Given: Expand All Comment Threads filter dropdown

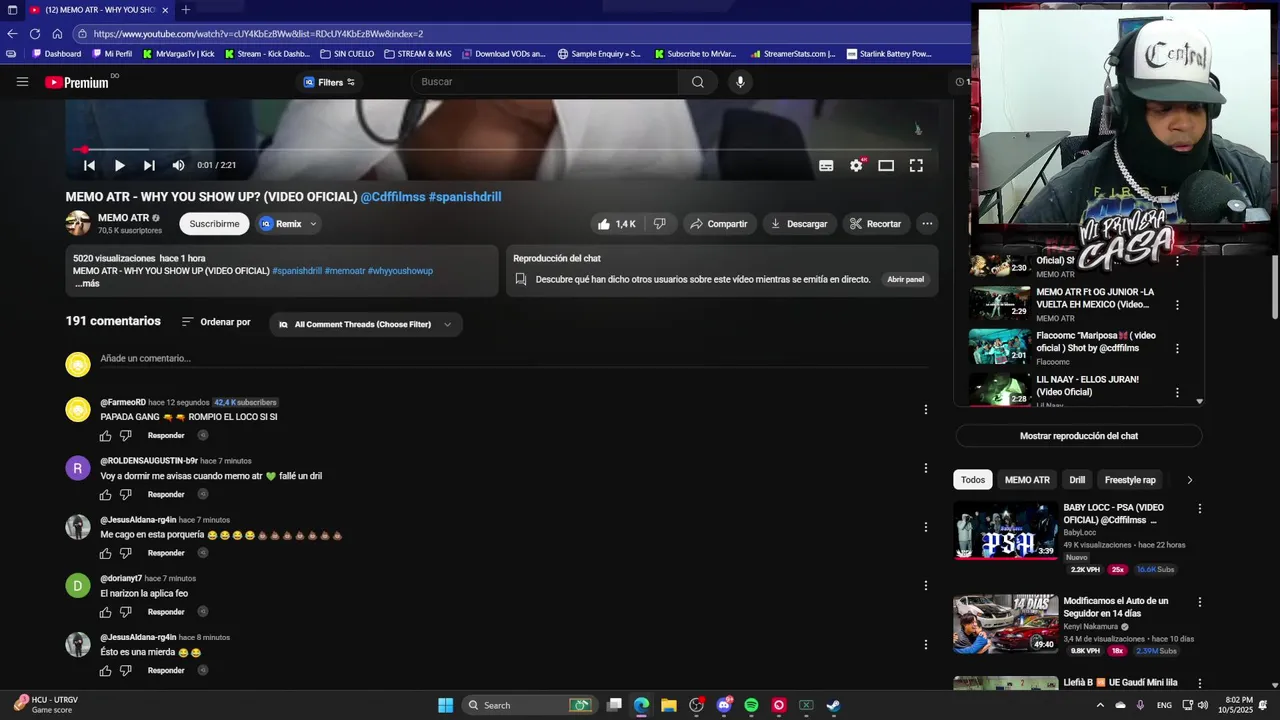Looking at the screenshot, I should tap(365, 324).
